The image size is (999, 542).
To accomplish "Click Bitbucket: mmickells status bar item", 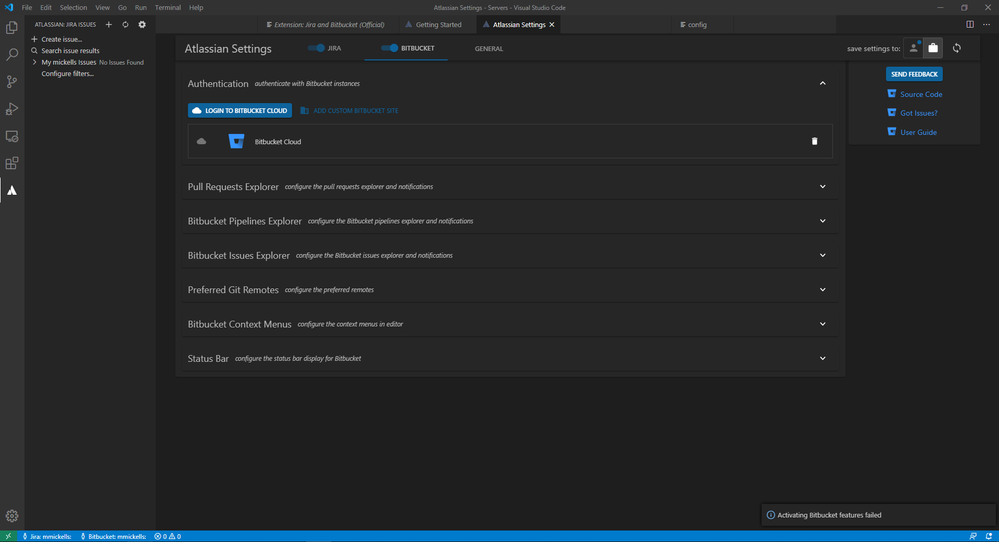I will pos(113,536).
